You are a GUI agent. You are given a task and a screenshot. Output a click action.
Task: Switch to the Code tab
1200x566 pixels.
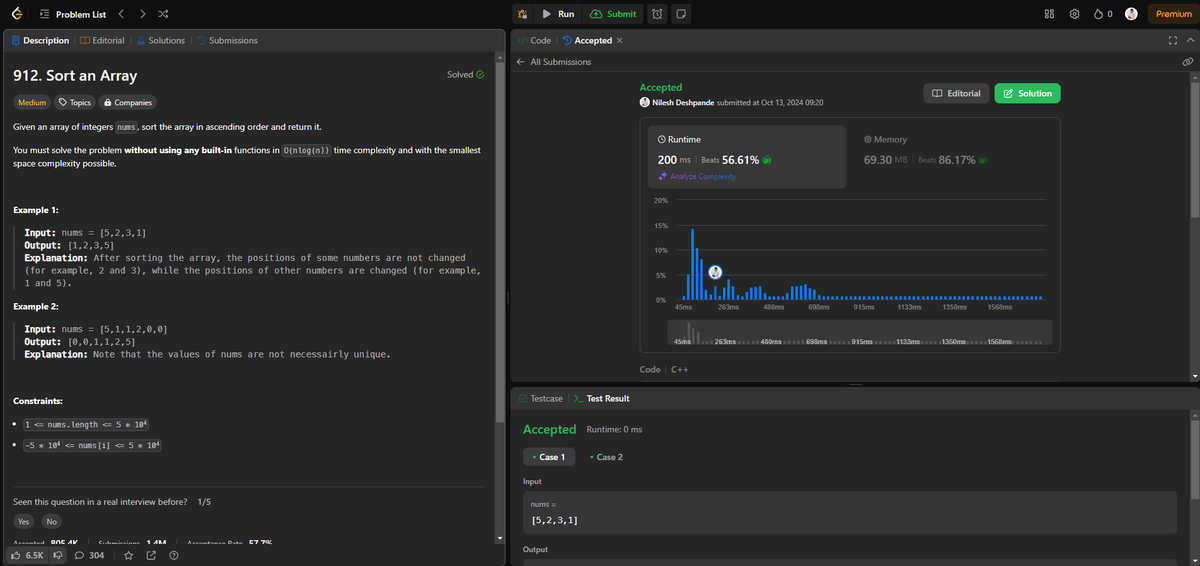534,40
